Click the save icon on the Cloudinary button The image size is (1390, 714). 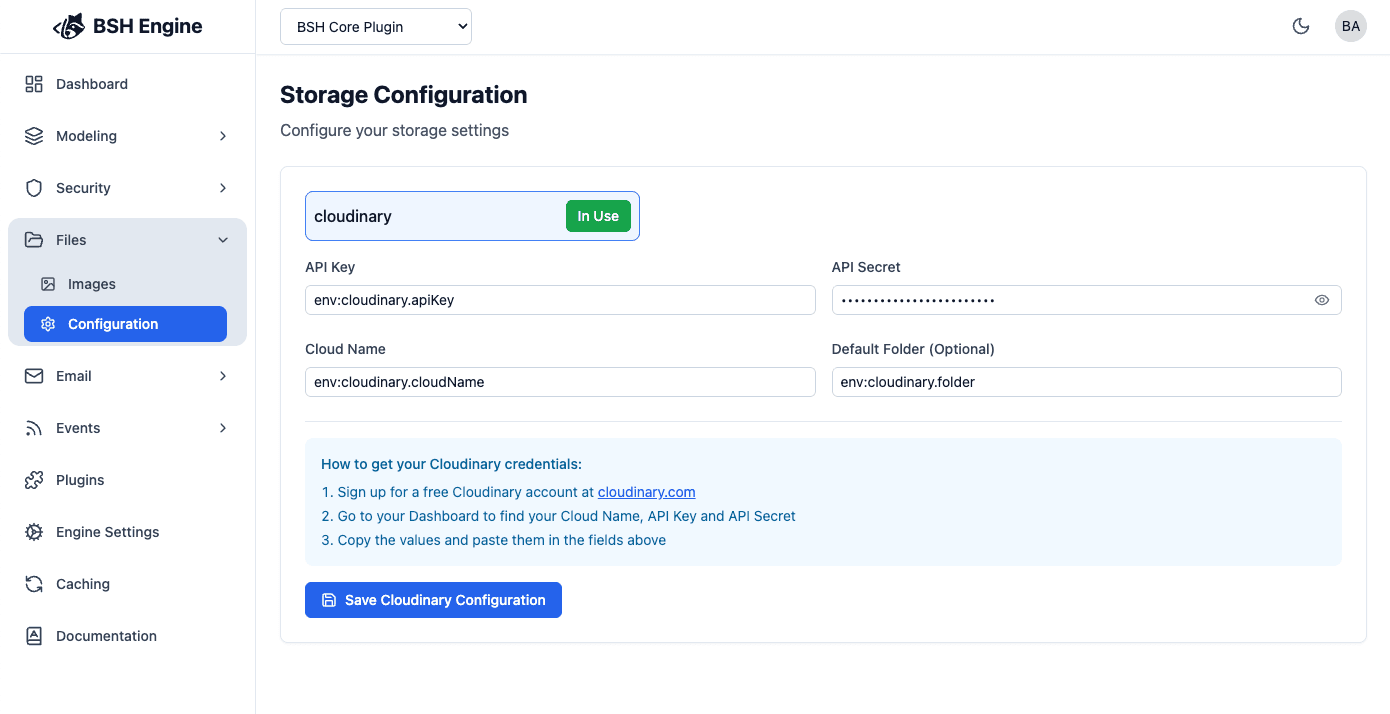329,599
